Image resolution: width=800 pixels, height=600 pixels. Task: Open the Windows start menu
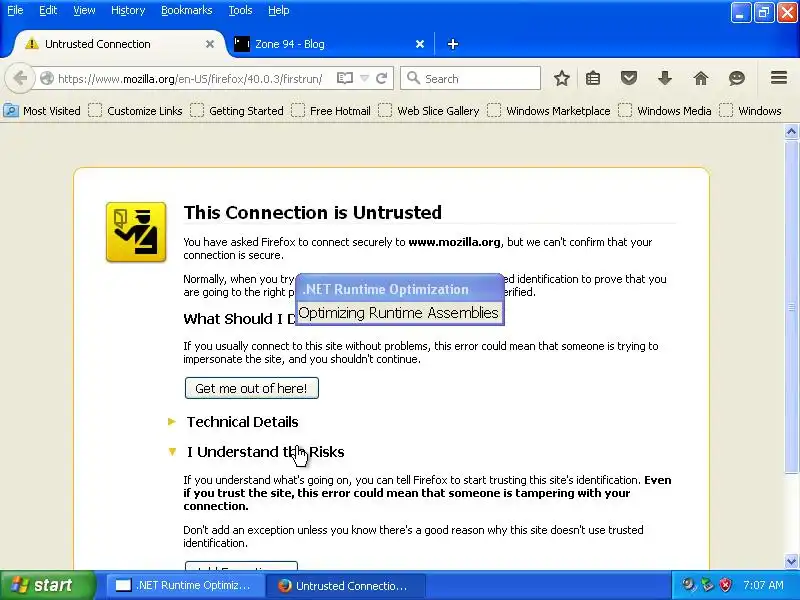coord(47,585)
